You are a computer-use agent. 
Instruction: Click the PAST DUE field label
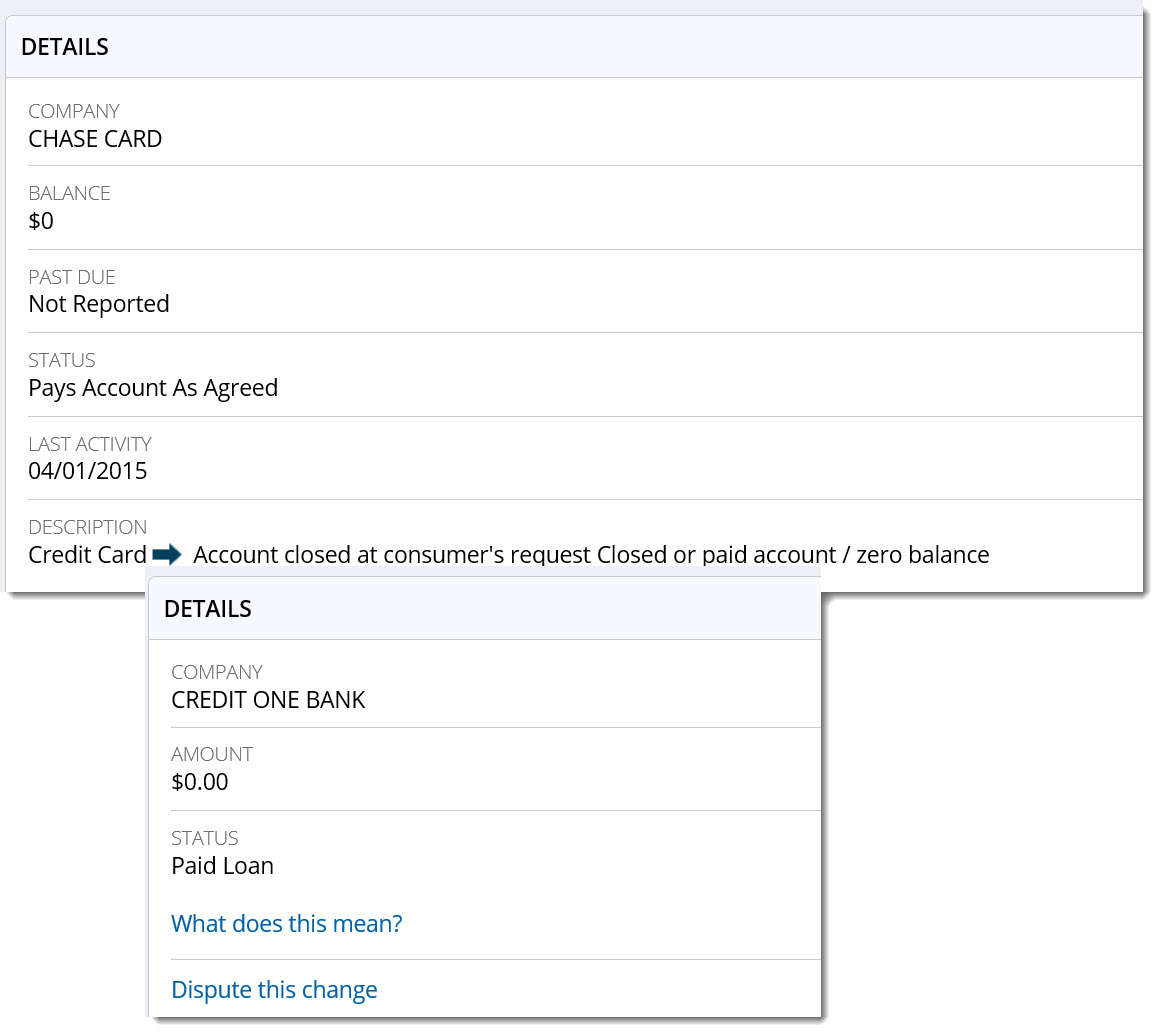[x=70, y=277]
